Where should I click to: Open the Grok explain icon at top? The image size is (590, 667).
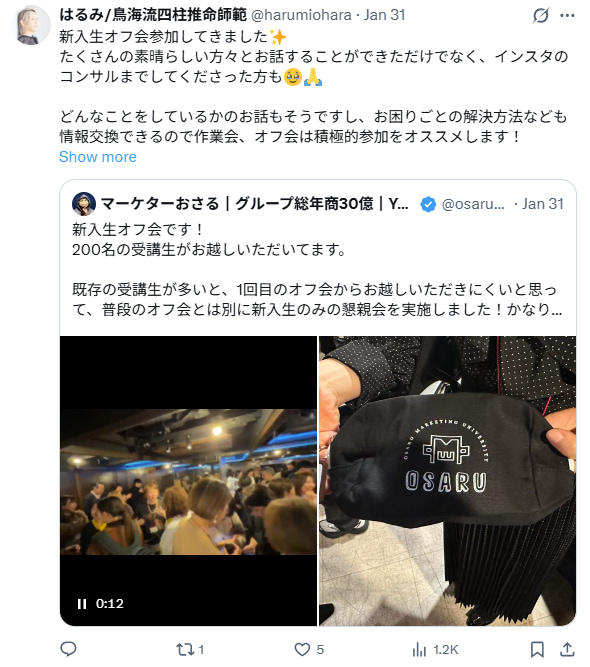(x=541, y=16)
